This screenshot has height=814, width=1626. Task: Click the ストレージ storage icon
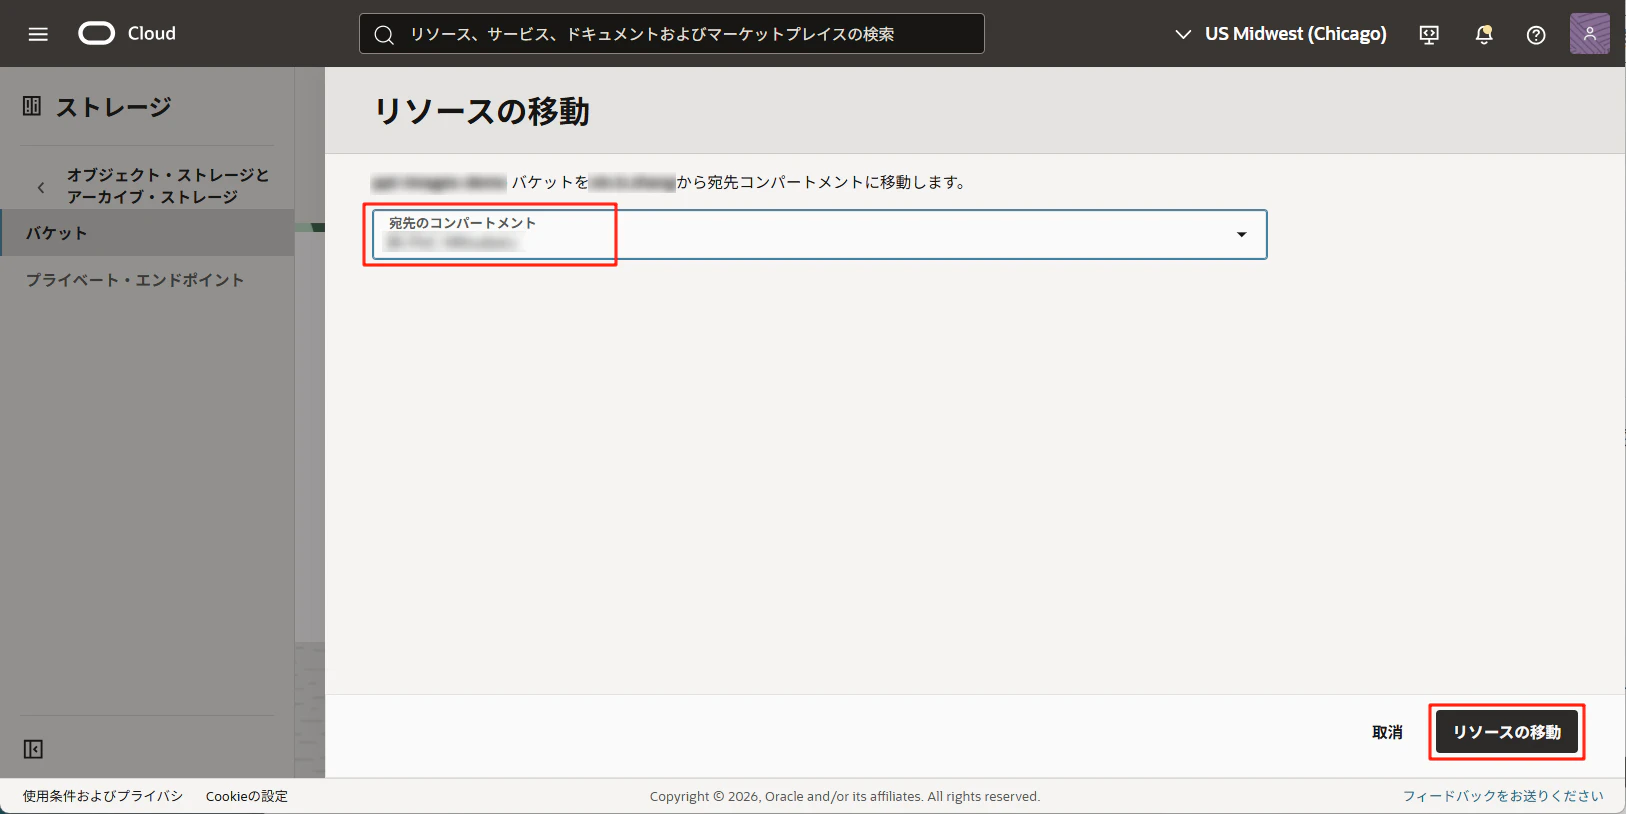32,106
